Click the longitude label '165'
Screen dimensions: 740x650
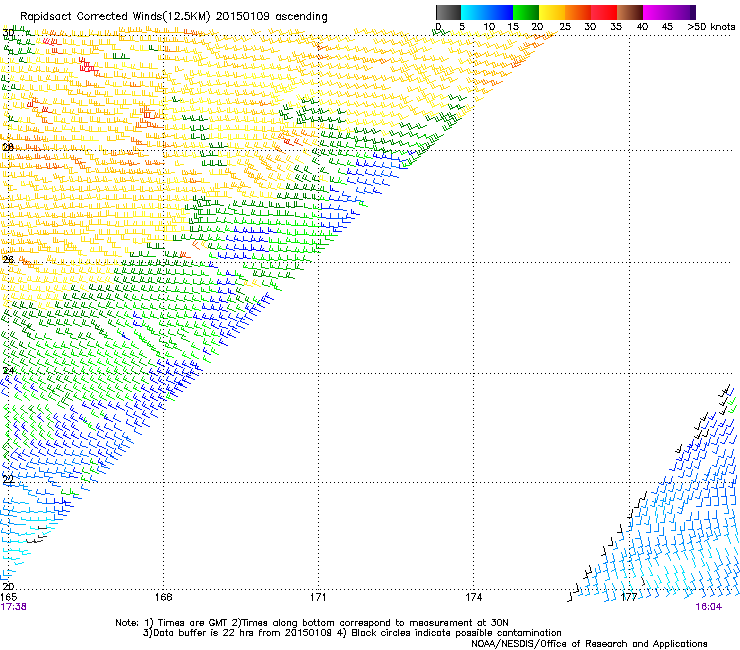pyautogui.click(x=8, y=597)
